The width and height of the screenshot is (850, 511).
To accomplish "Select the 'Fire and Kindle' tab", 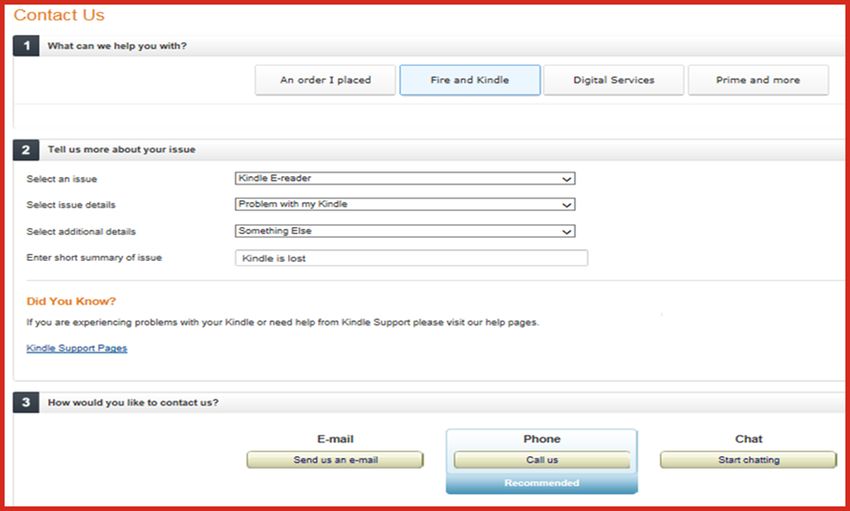I will (470, 80).
